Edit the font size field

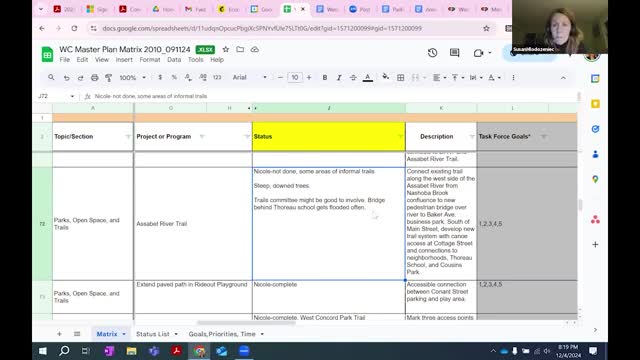[x=295, y=78]
